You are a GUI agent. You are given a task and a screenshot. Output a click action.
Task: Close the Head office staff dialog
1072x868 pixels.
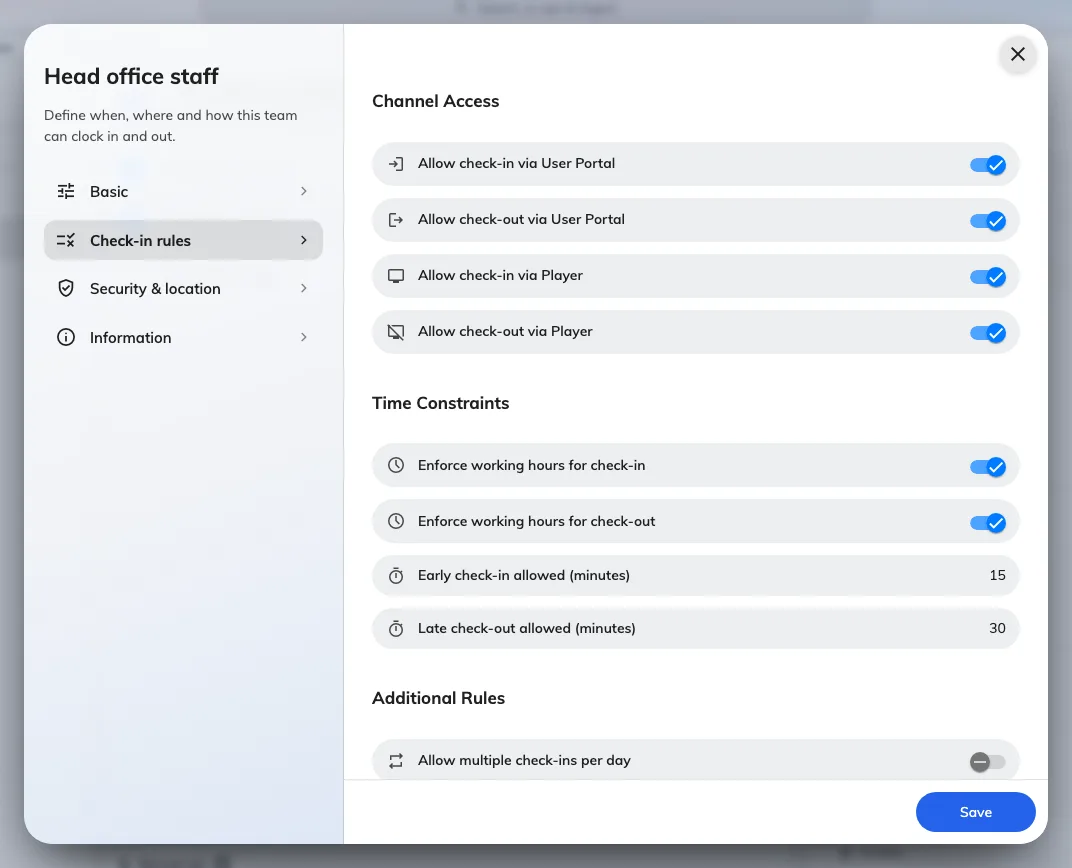(1017, 54)
